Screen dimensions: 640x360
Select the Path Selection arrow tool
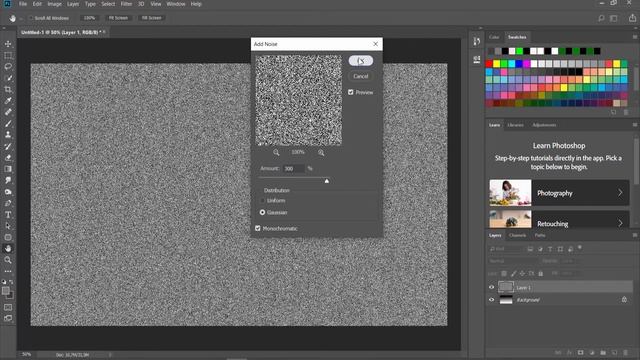click(8, 226)
